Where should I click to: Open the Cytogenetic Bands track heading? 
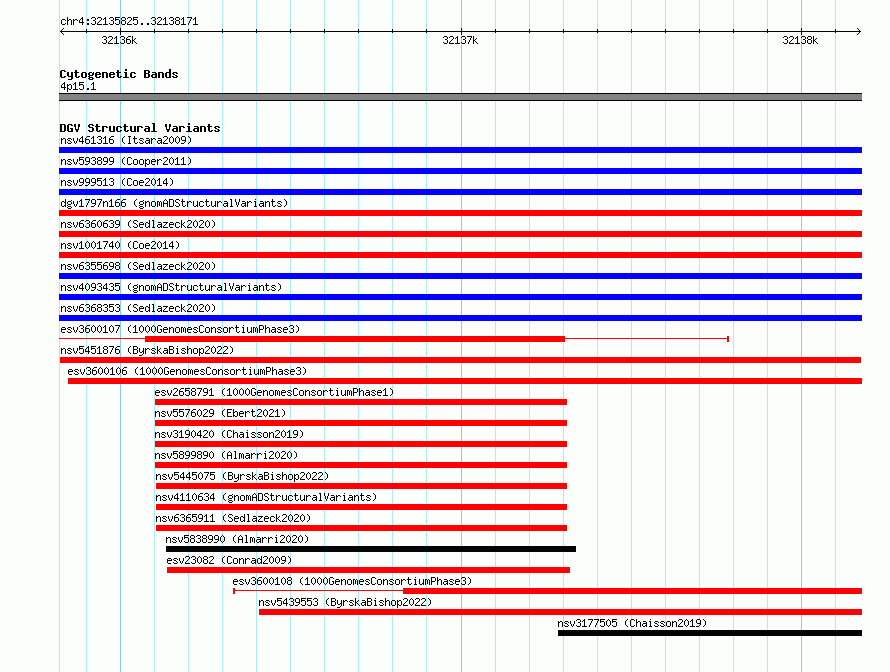click(119, 74)
